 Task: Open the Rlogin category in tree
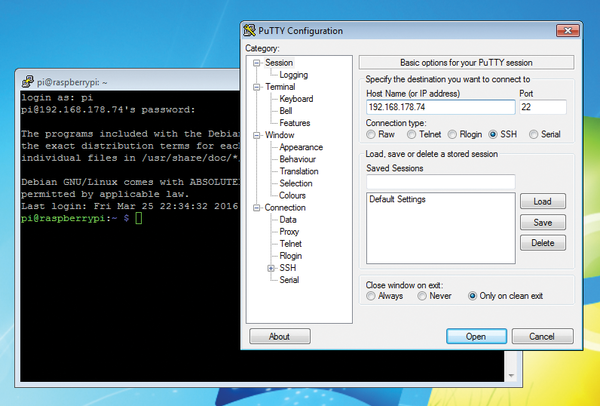290,256
